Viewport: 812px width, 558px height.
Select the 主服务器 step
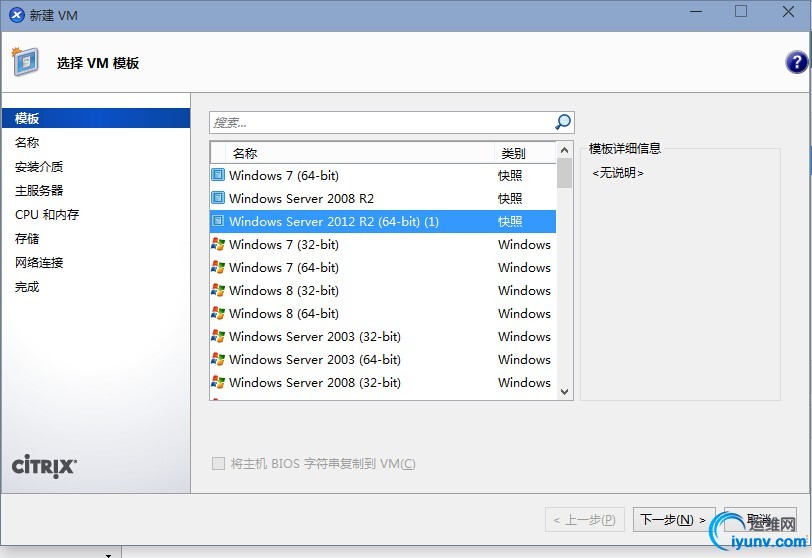(39, 190)
